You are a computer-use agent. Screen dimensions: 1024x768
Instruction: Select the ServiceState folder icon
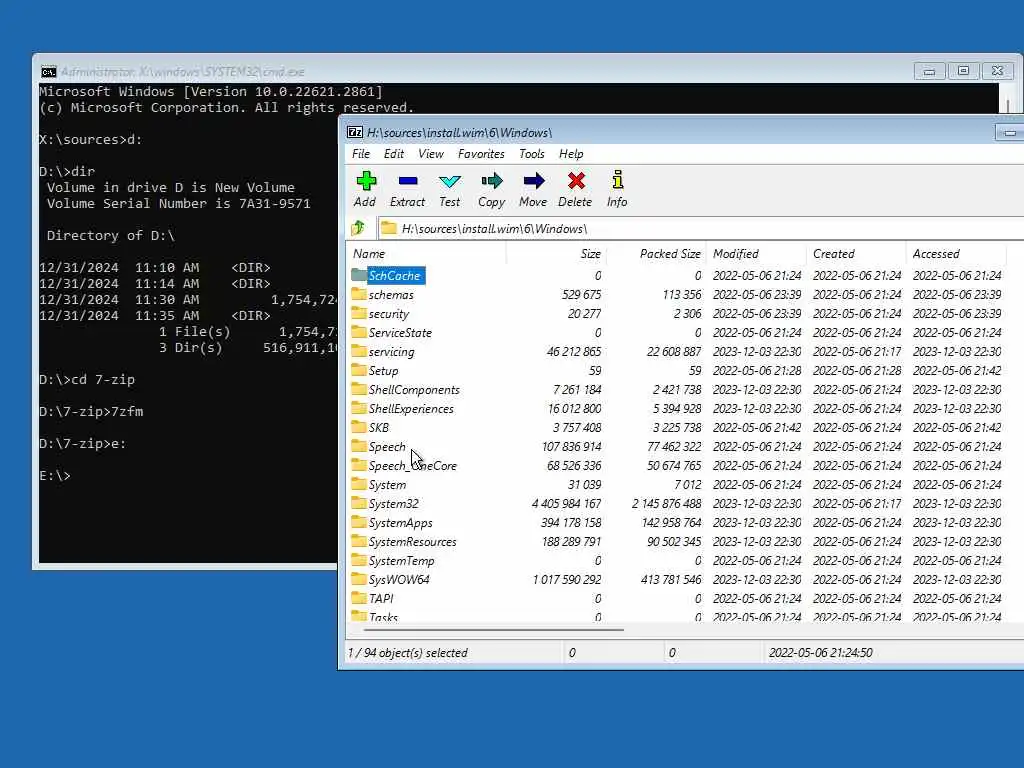click(359, 332)
